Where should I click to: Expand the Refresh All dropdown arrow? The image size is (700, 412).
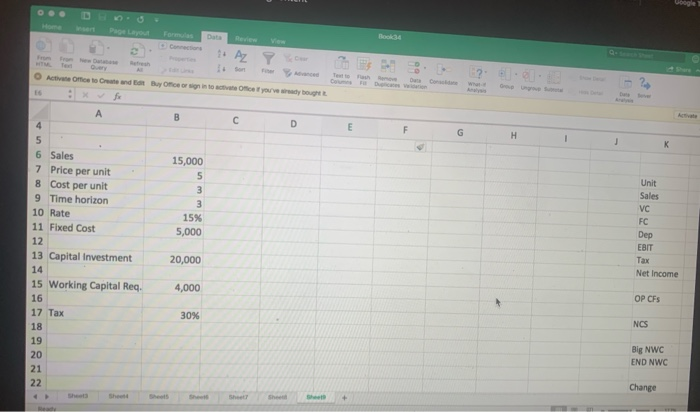click(150, 51)
